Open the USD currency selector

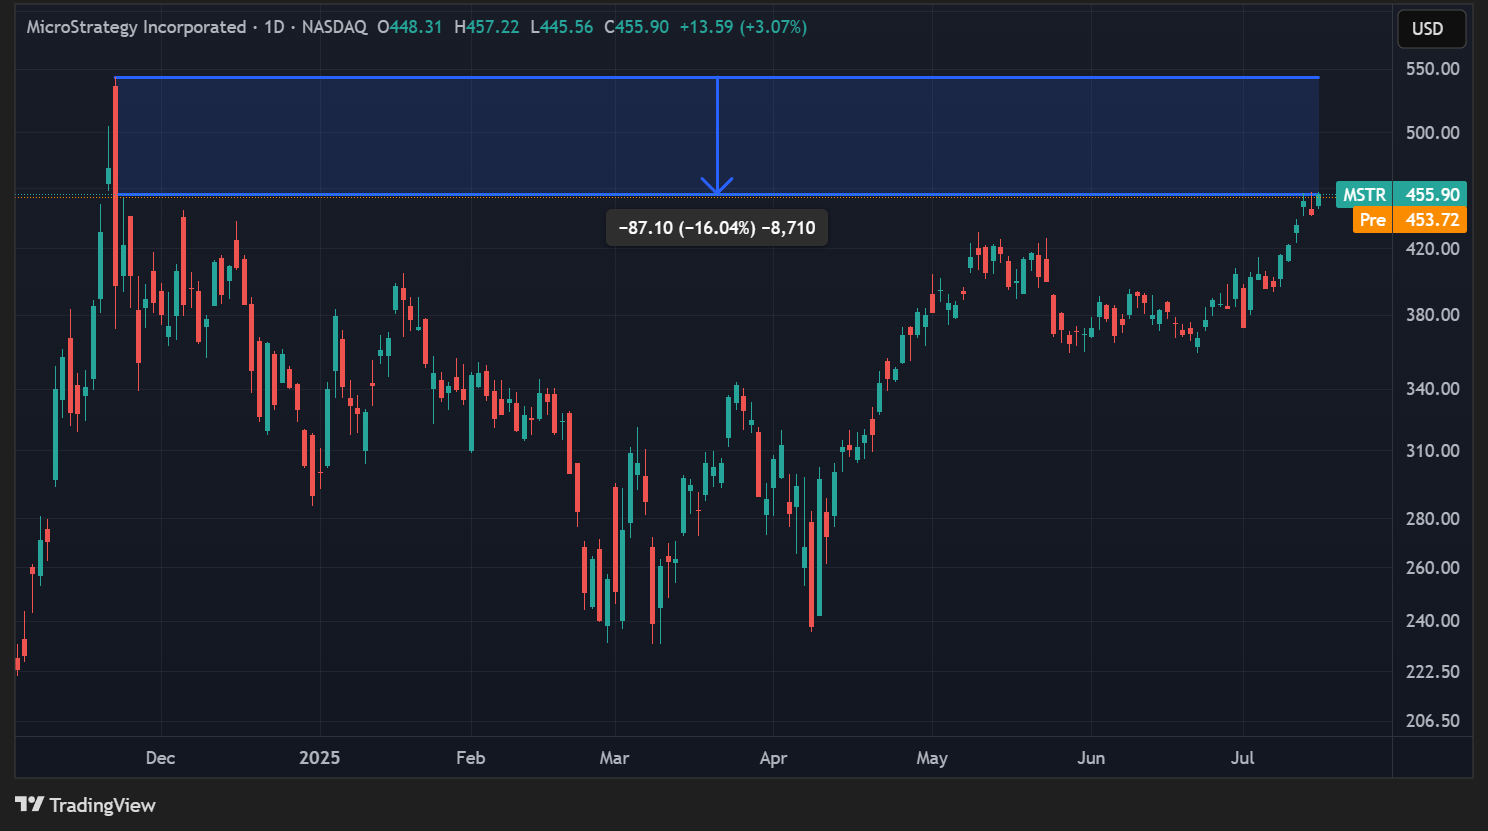point(1430,29)
